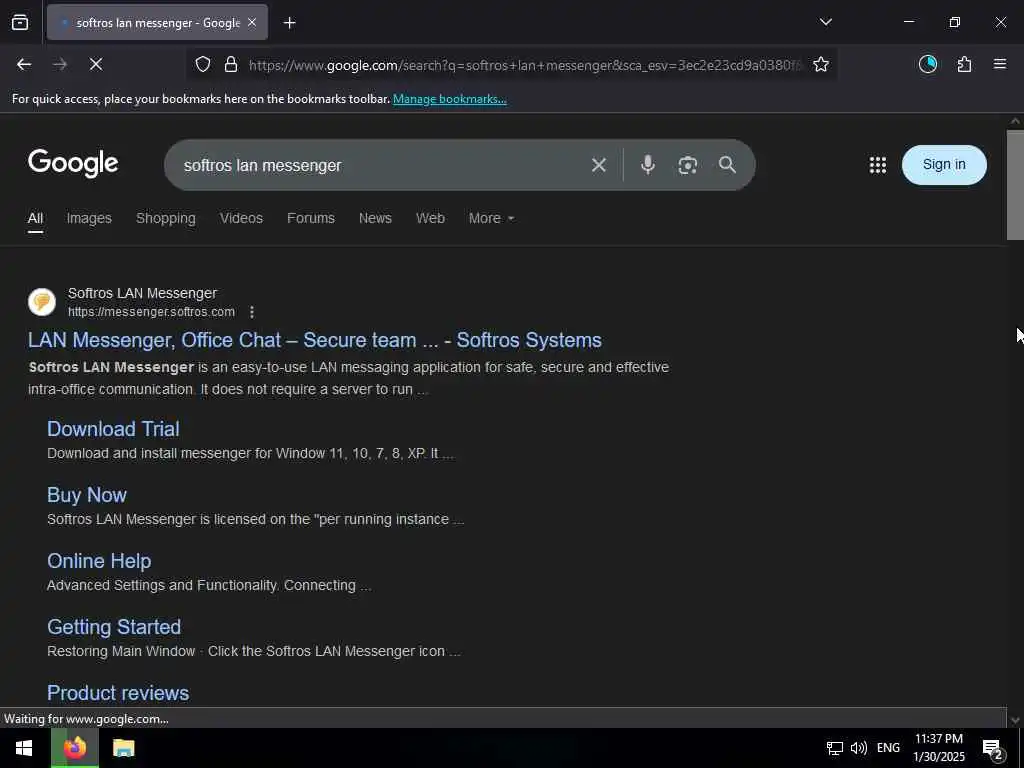Image resolution: width=1024 pixels, height=768 pixels.
Task: Open the three-dot menu next to messenger.softros.com
Action: click(252, 312)
